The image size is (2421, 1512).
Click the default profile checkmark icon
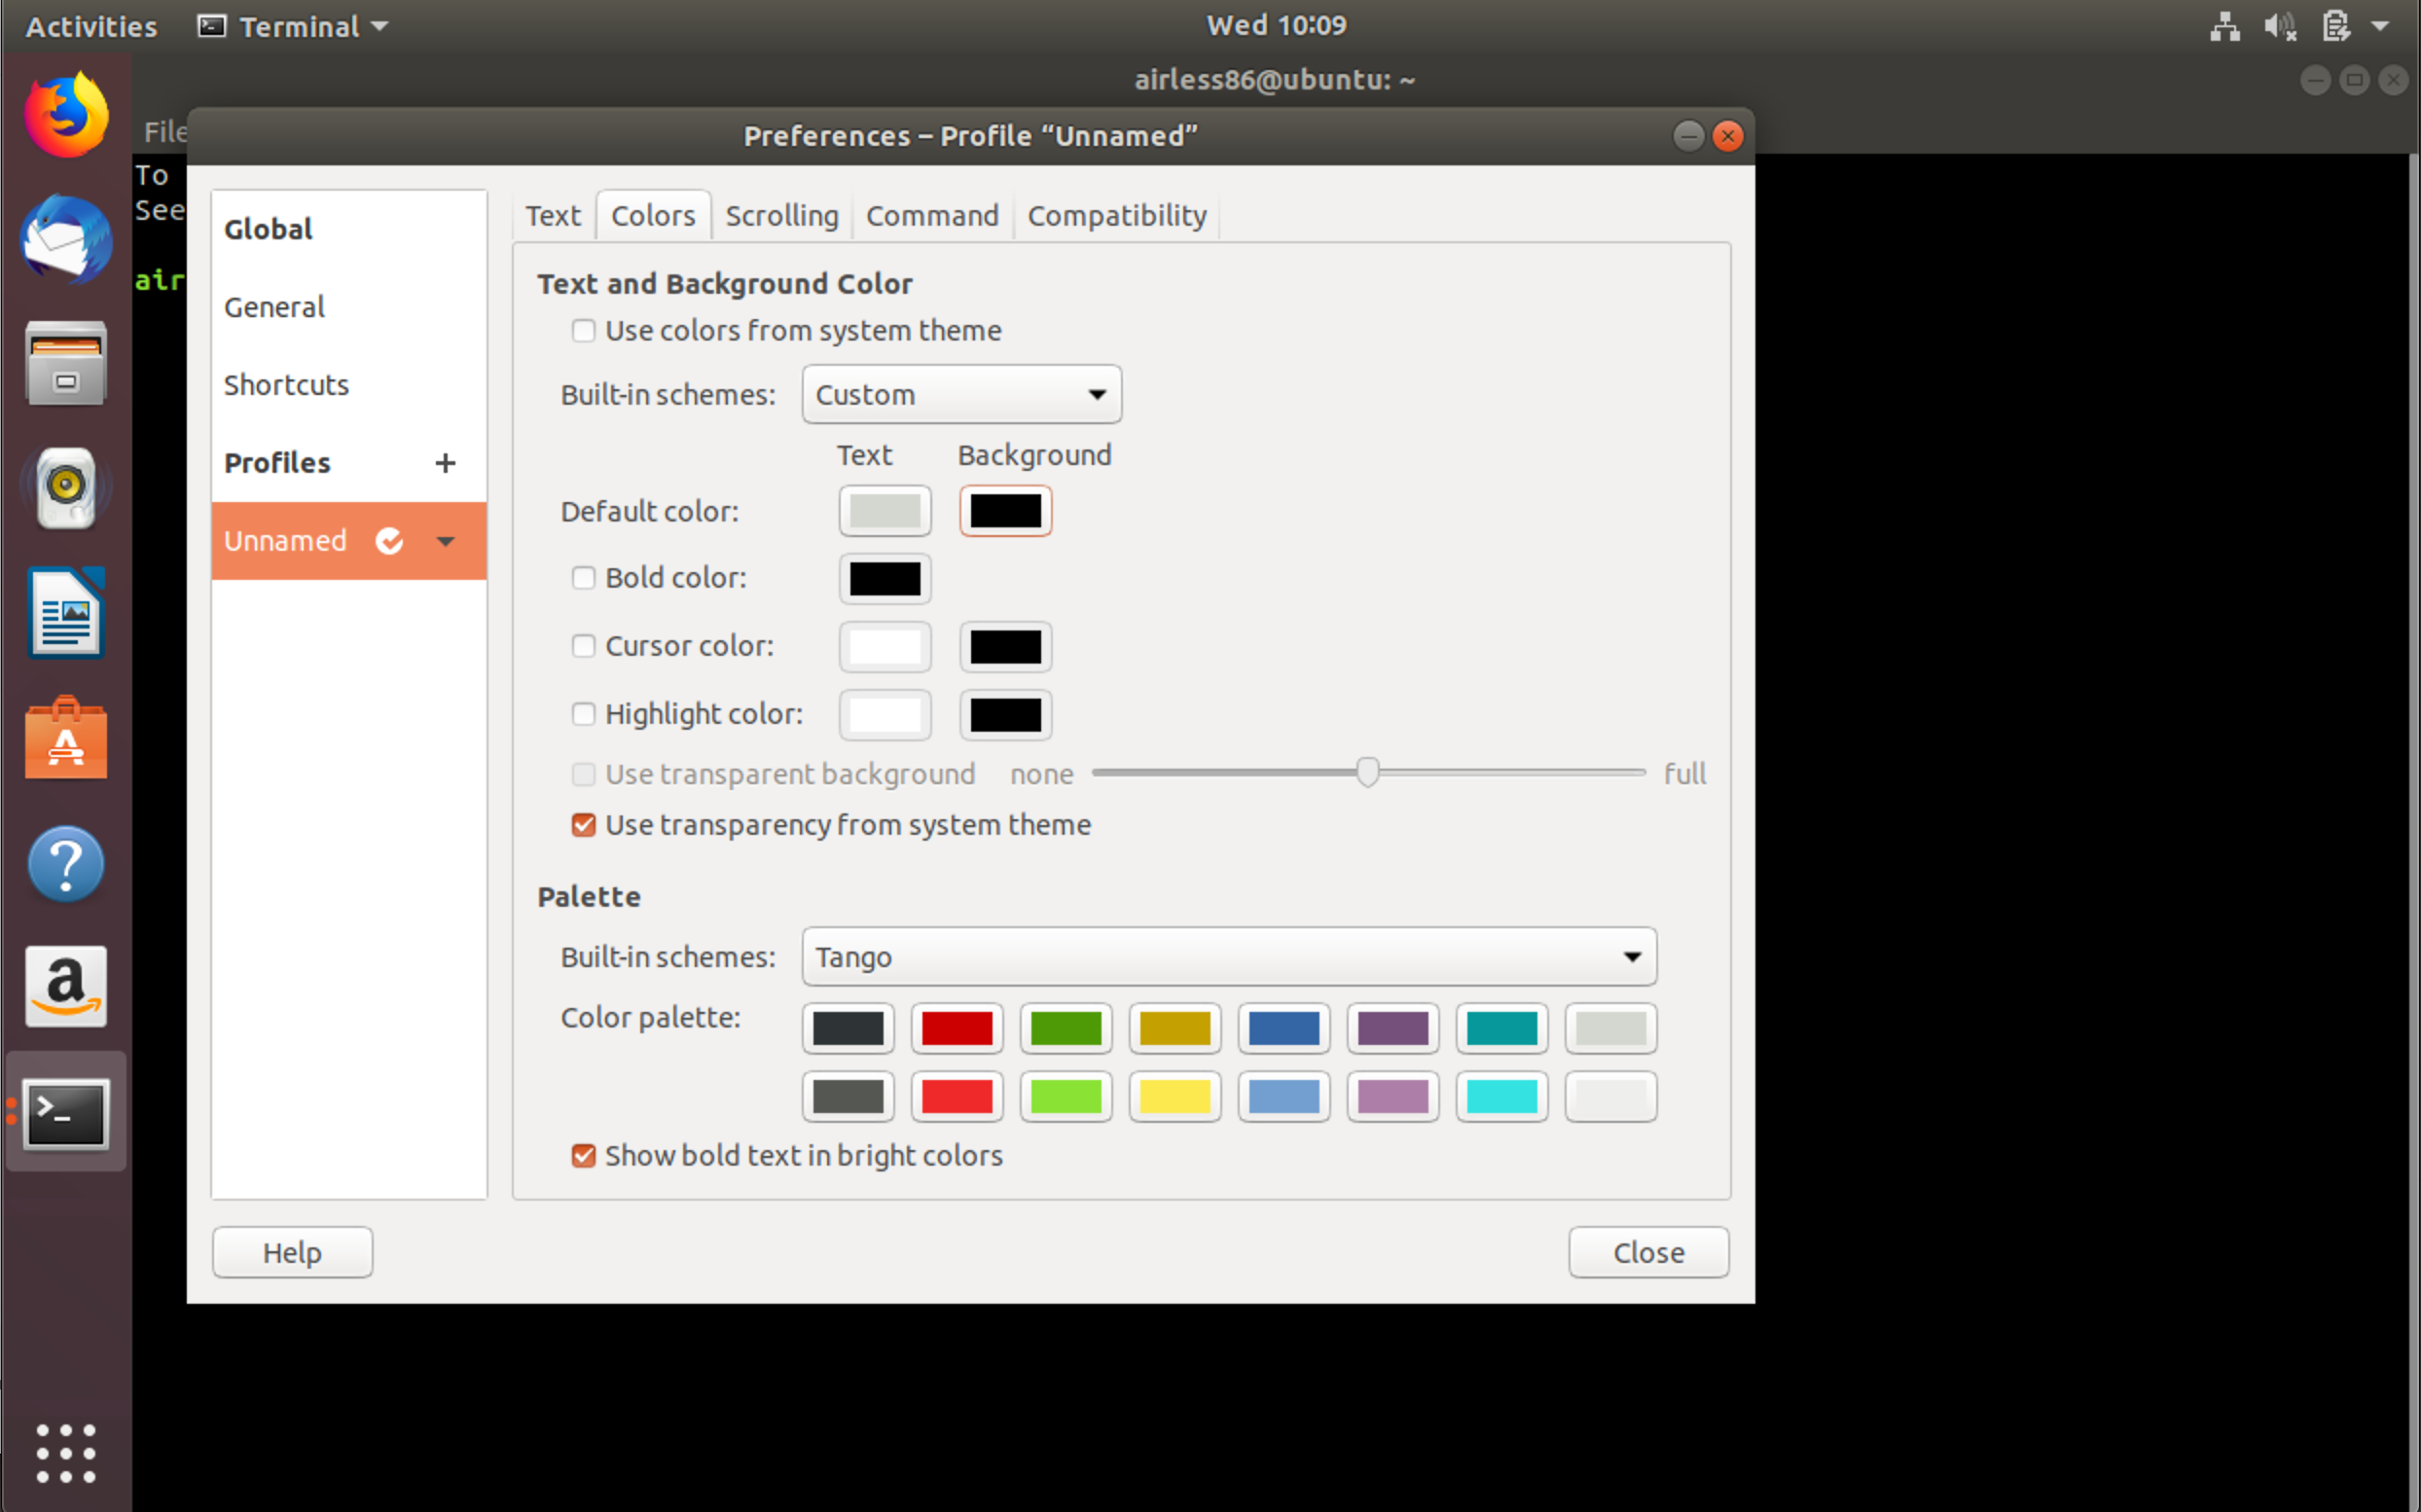click(389, 541)
